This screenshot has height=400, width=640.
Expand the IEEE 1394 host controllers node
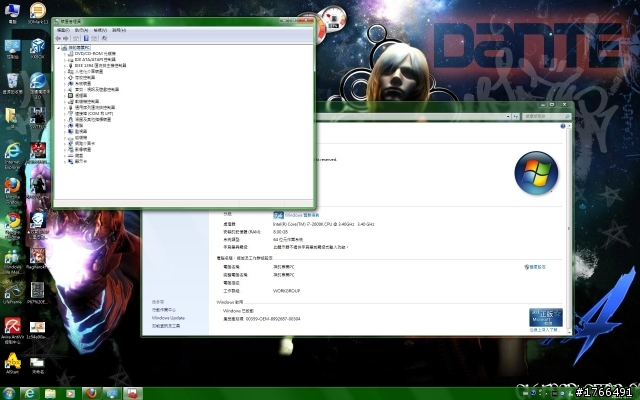click(64, 66)
